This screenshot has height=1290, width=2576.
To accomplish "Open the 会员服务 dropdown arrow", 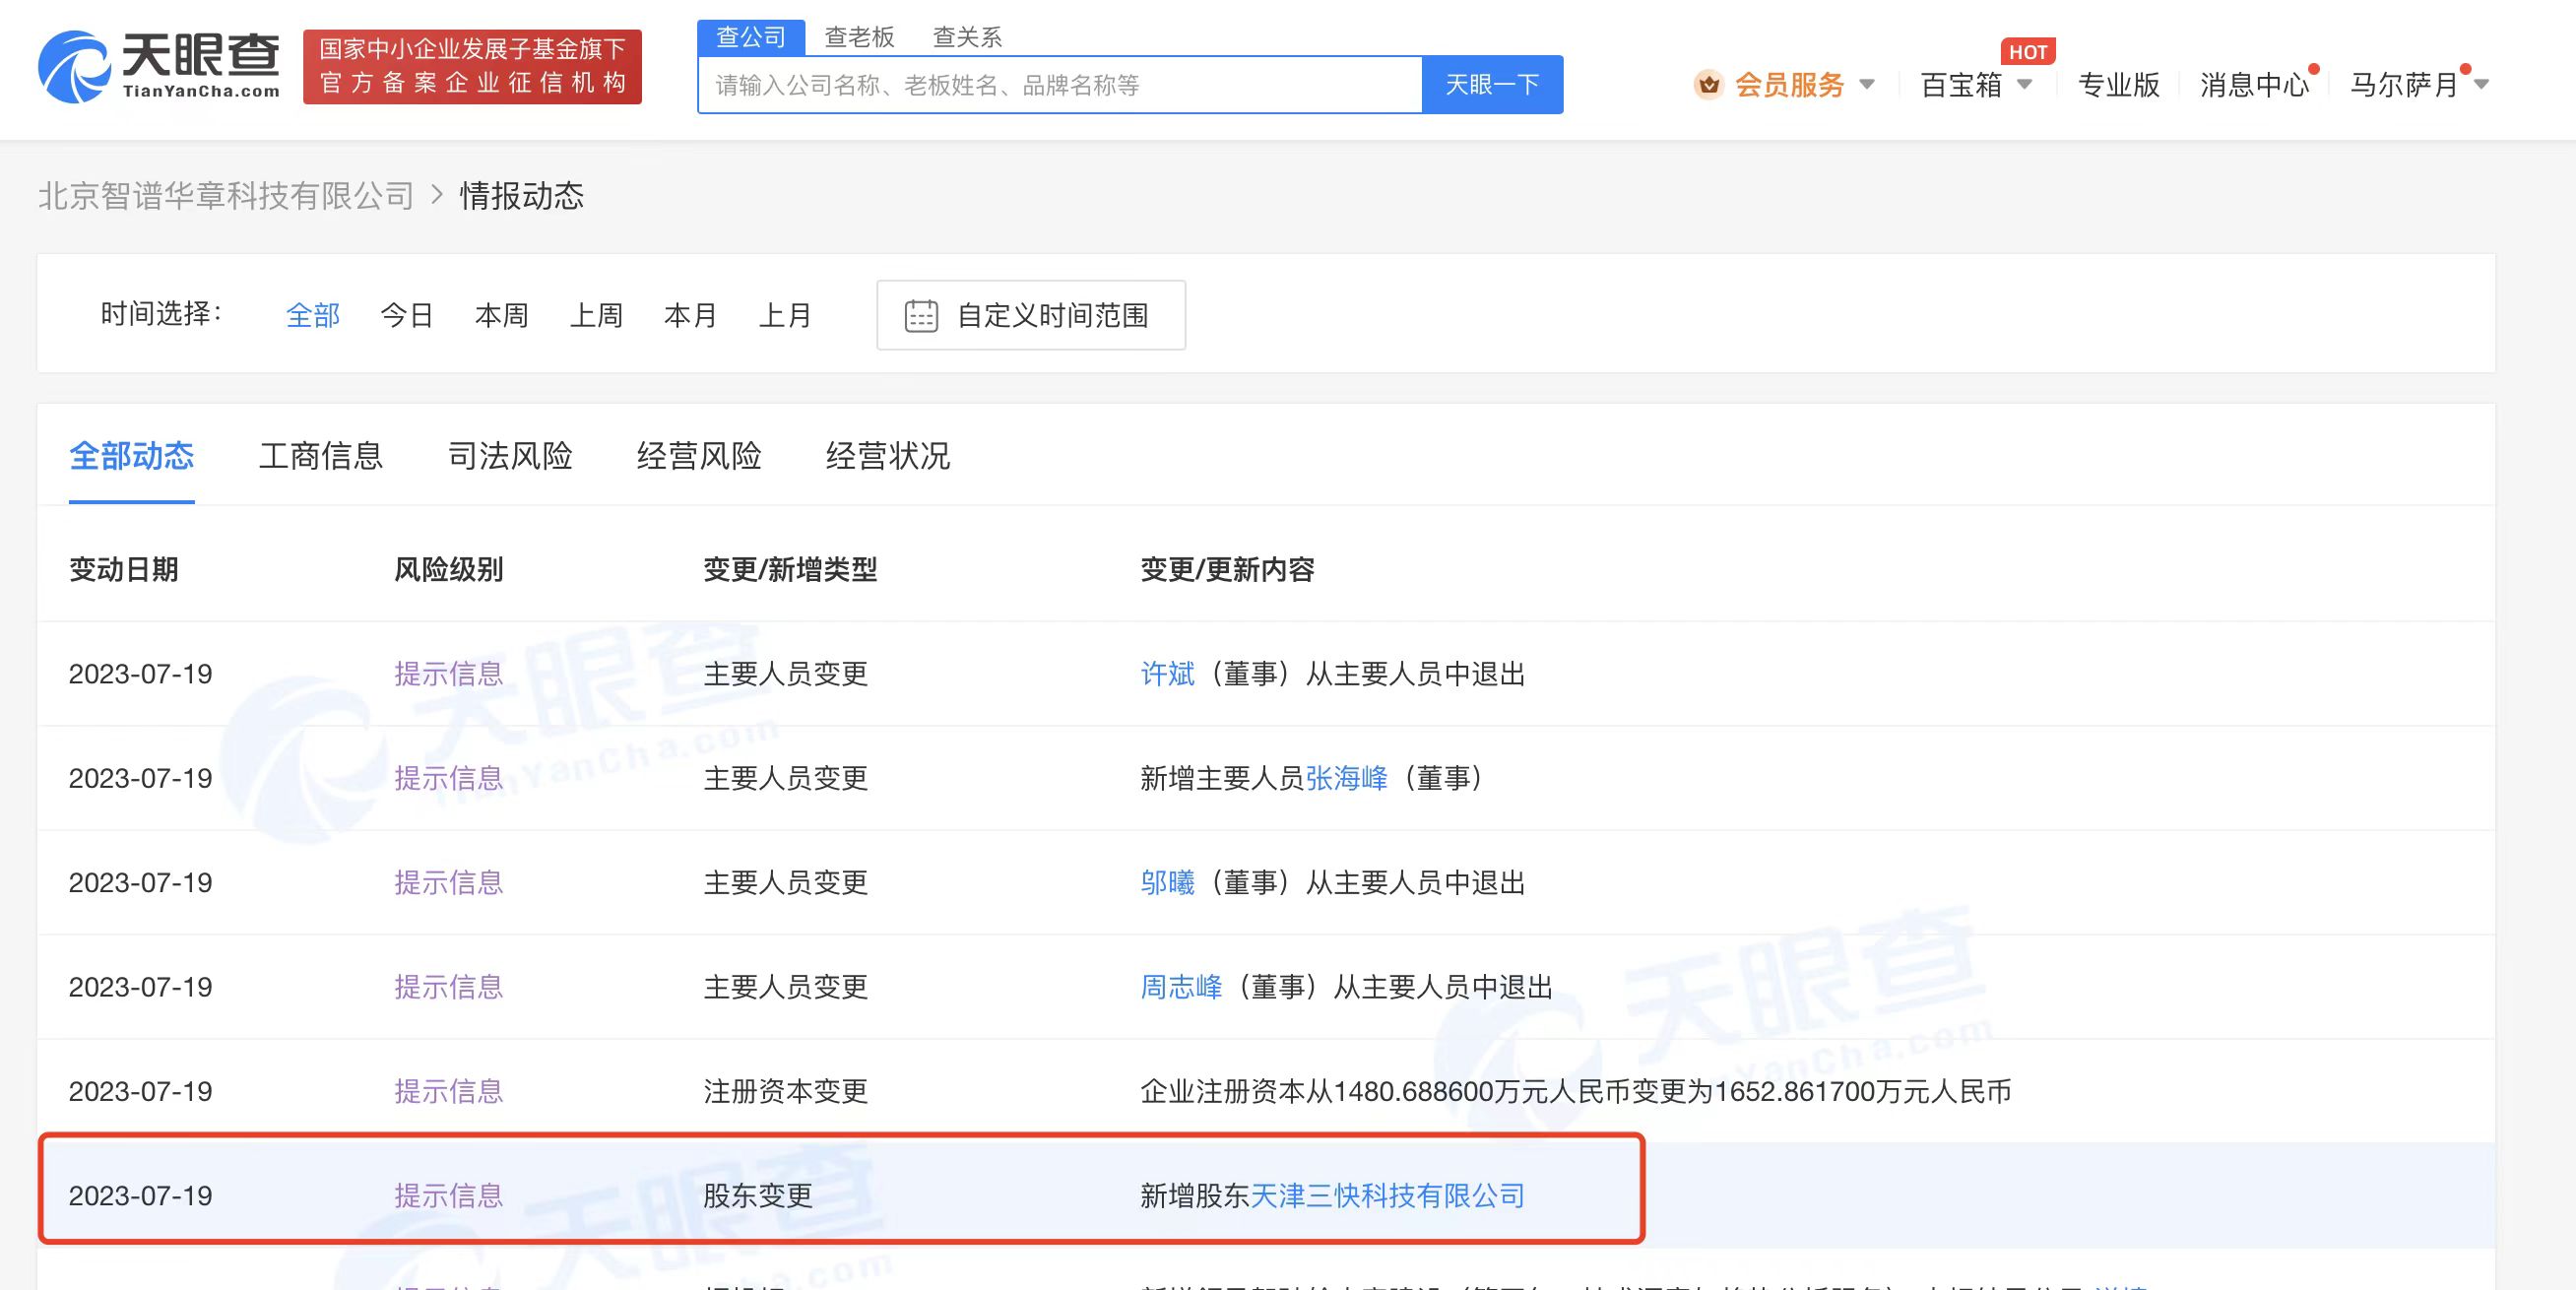I will point(1866,85).
